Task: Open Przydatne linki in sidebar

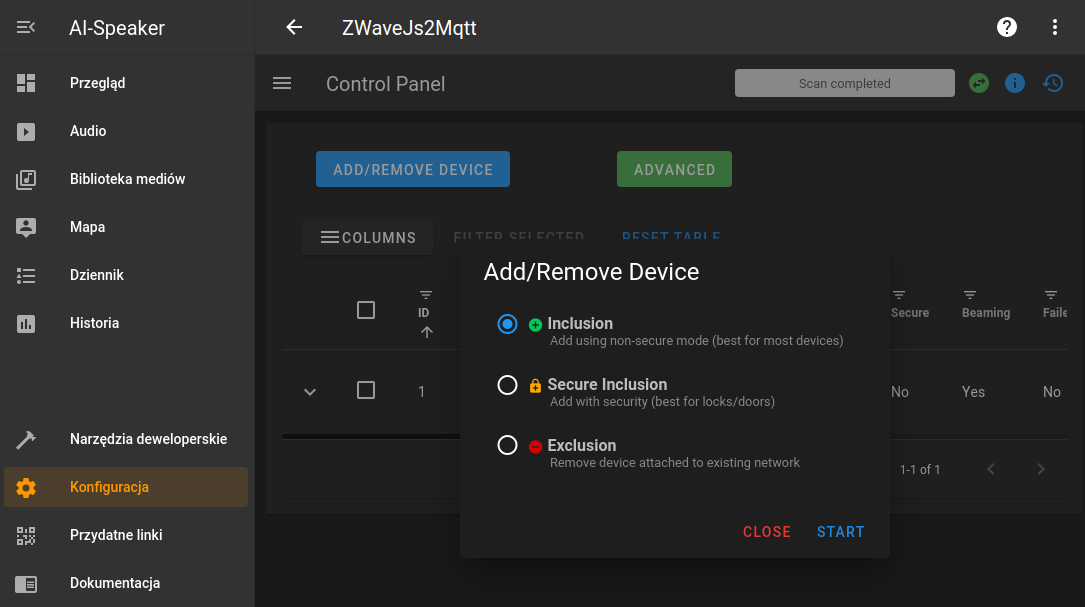Action: pyautogui.click(x=127, y=535)
